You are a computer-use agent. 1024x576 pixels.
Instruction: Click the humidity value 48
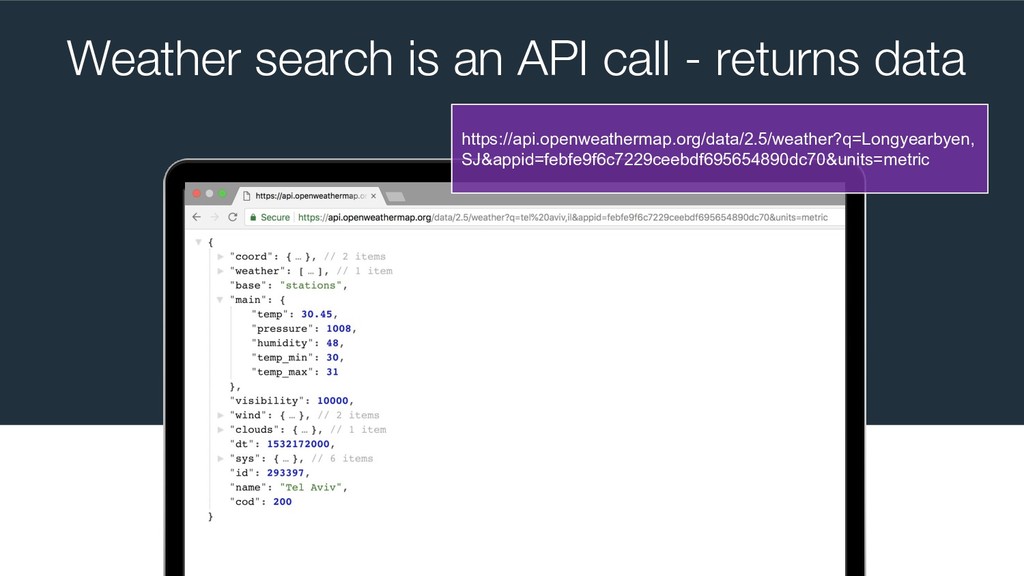(332, 343)
